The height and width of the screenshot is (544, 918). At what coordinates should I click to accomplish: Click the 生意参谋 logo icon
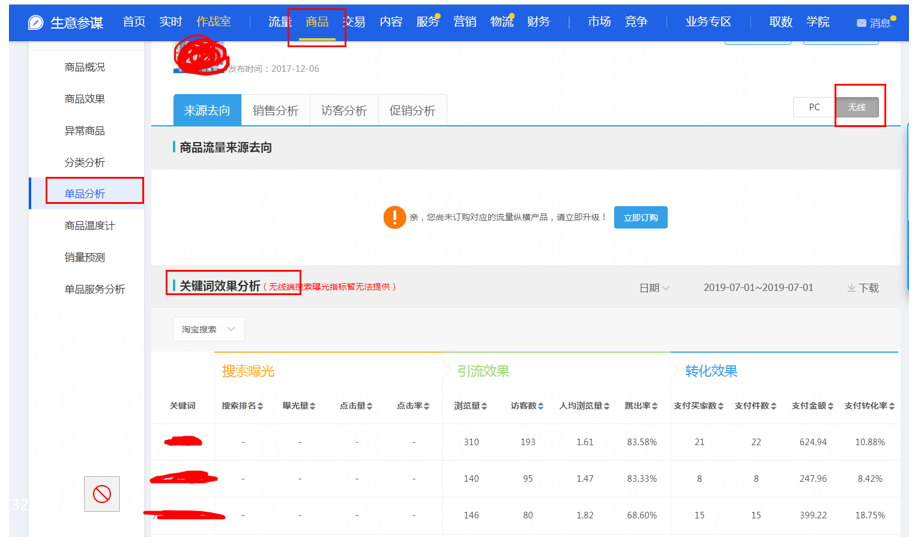[36, 22]
